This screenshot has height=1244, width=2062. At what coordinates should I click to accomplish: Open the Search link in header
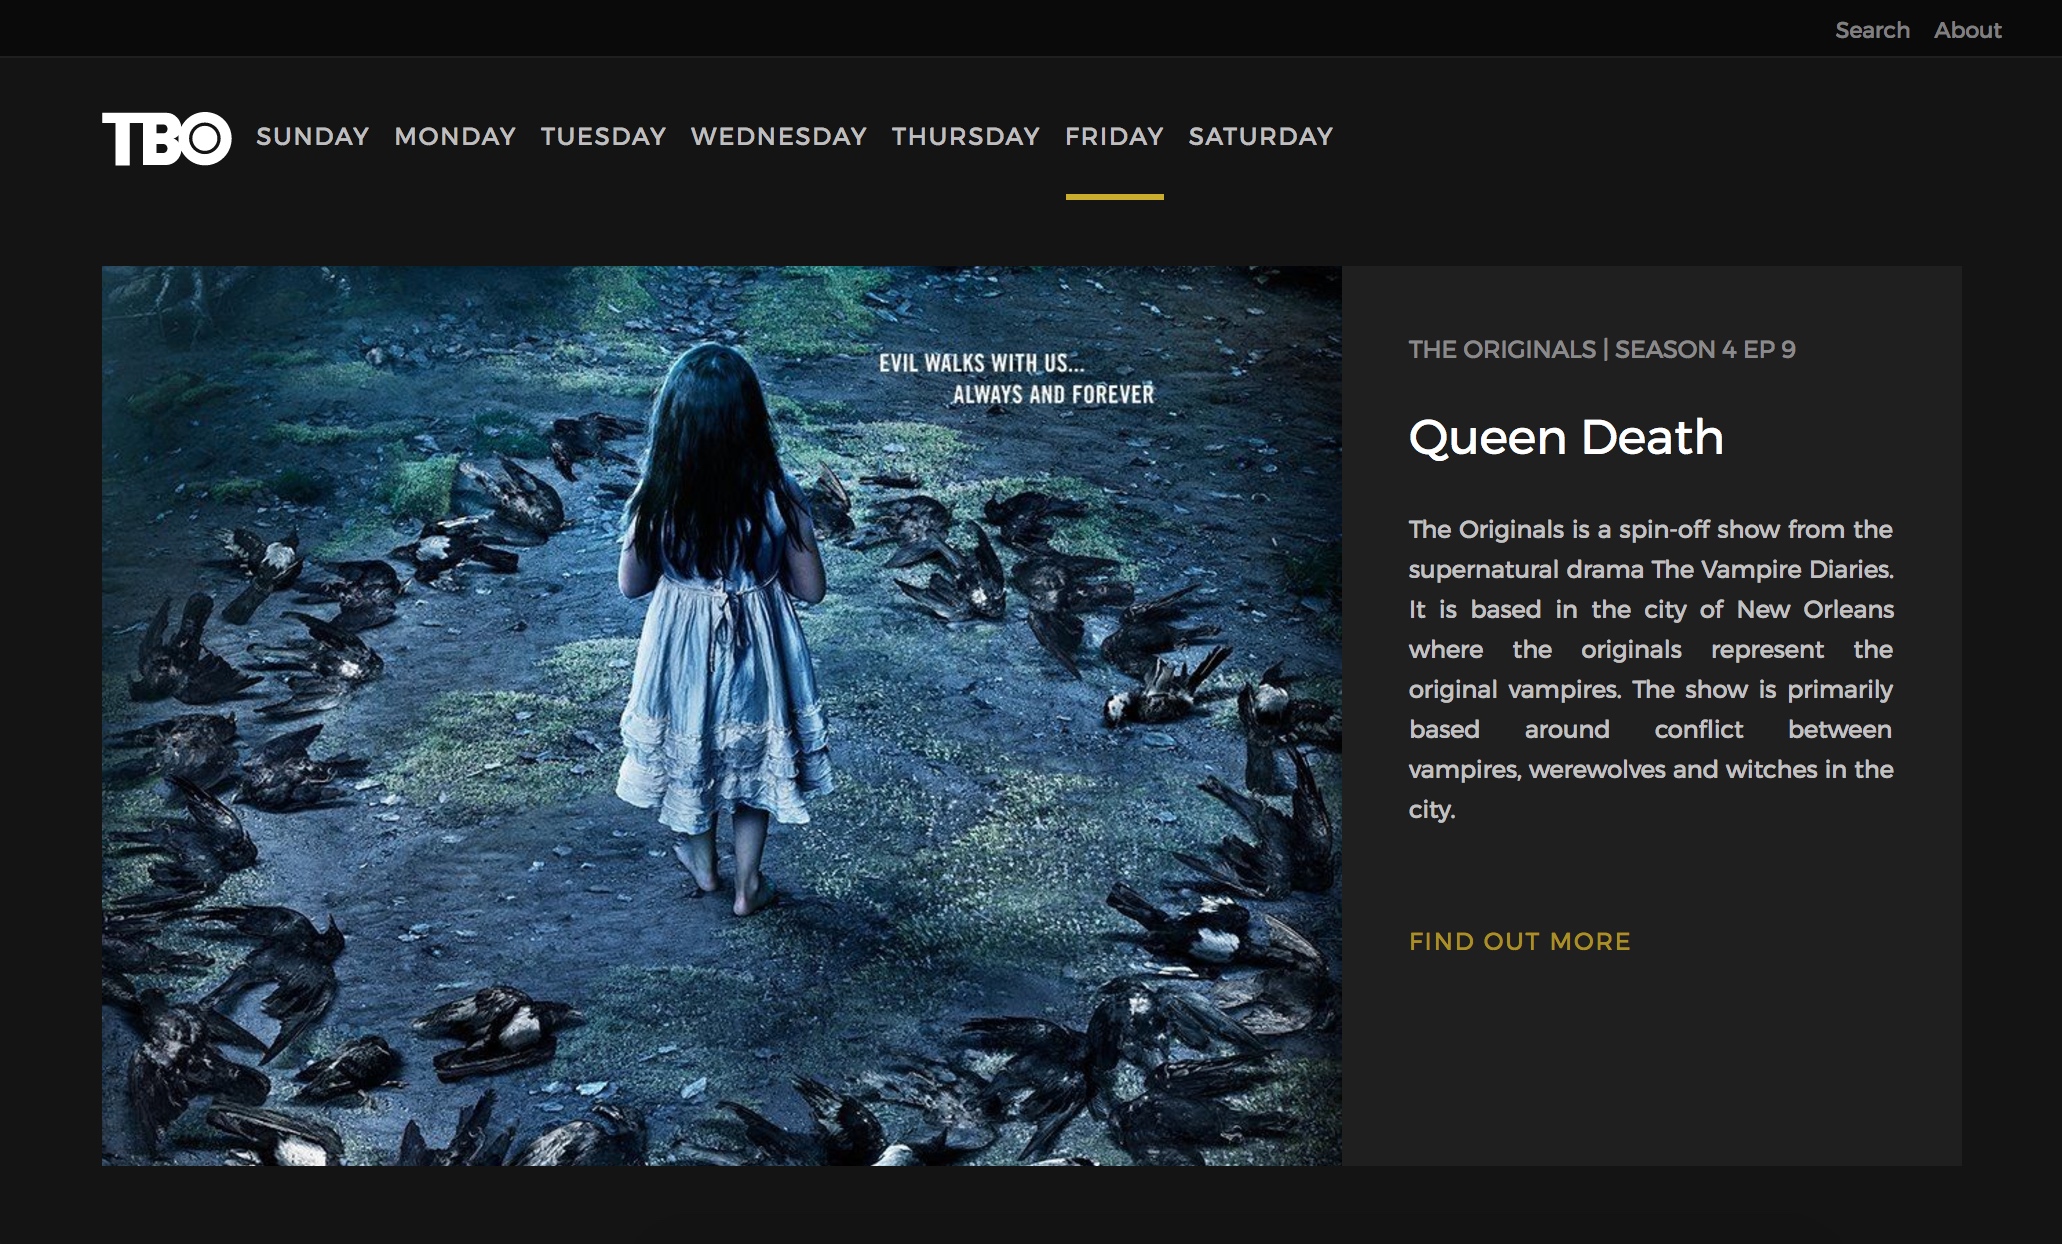click(x=1872, y=30)
